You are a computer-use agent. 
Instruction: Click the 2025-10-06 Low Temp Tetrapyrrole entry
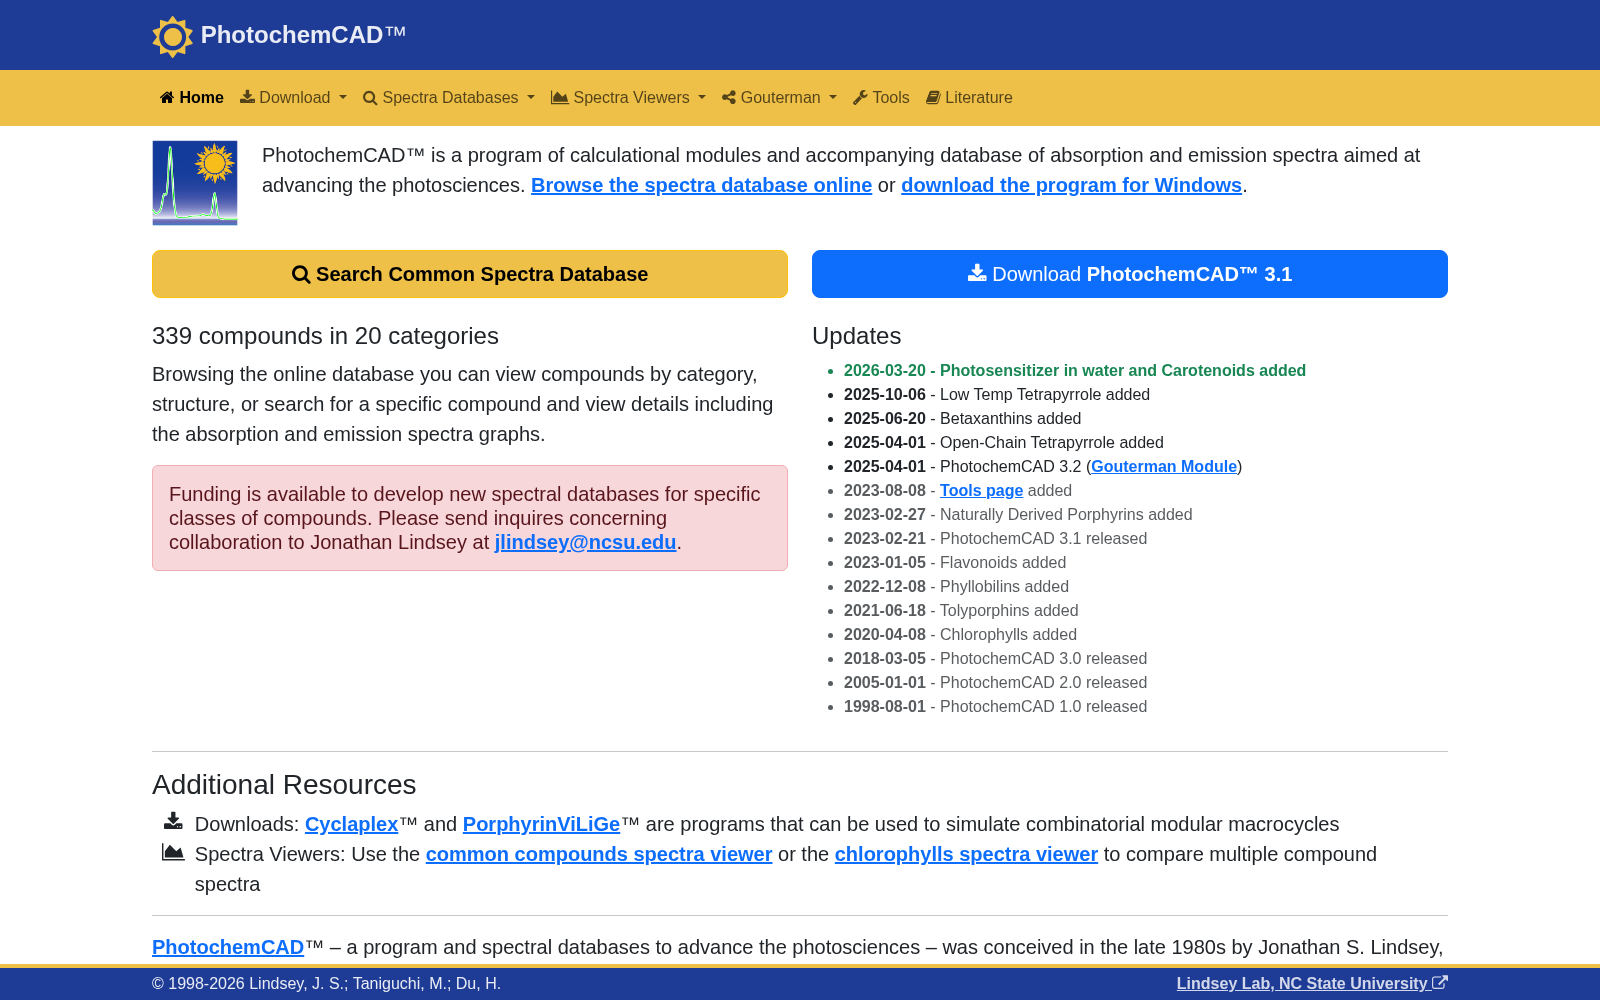[997, 394]
